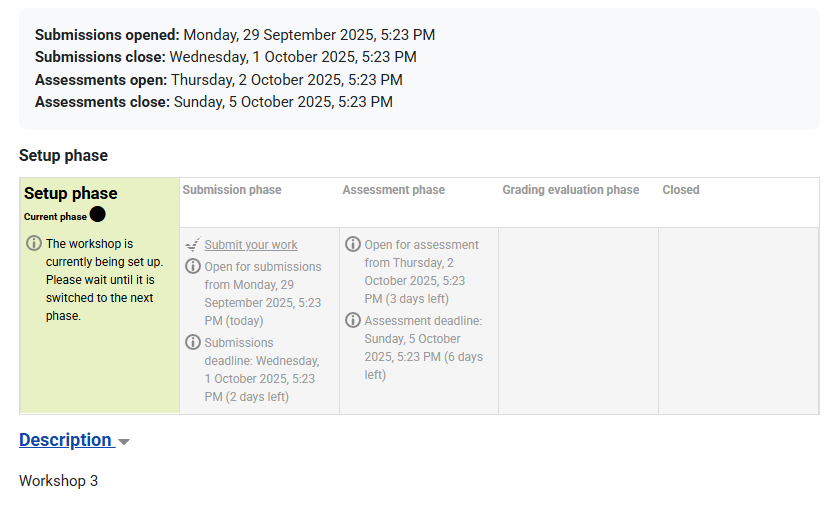
Task: Click the info icon beside Submissions deadline
Action: (193, 342)
